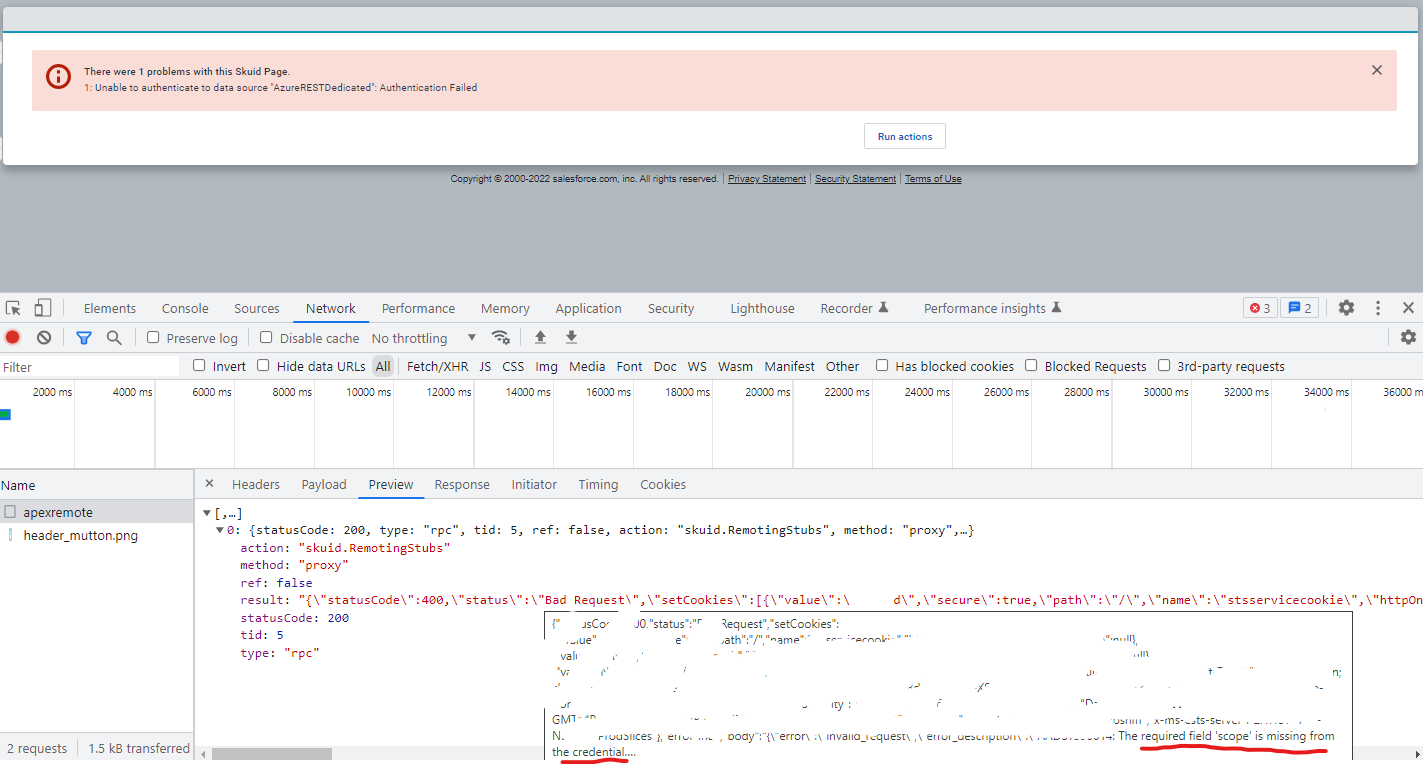This screenshot has height=764, width=1423.
Task: Toggle the network filter funnel icon
Action: [x=84, y=338]
